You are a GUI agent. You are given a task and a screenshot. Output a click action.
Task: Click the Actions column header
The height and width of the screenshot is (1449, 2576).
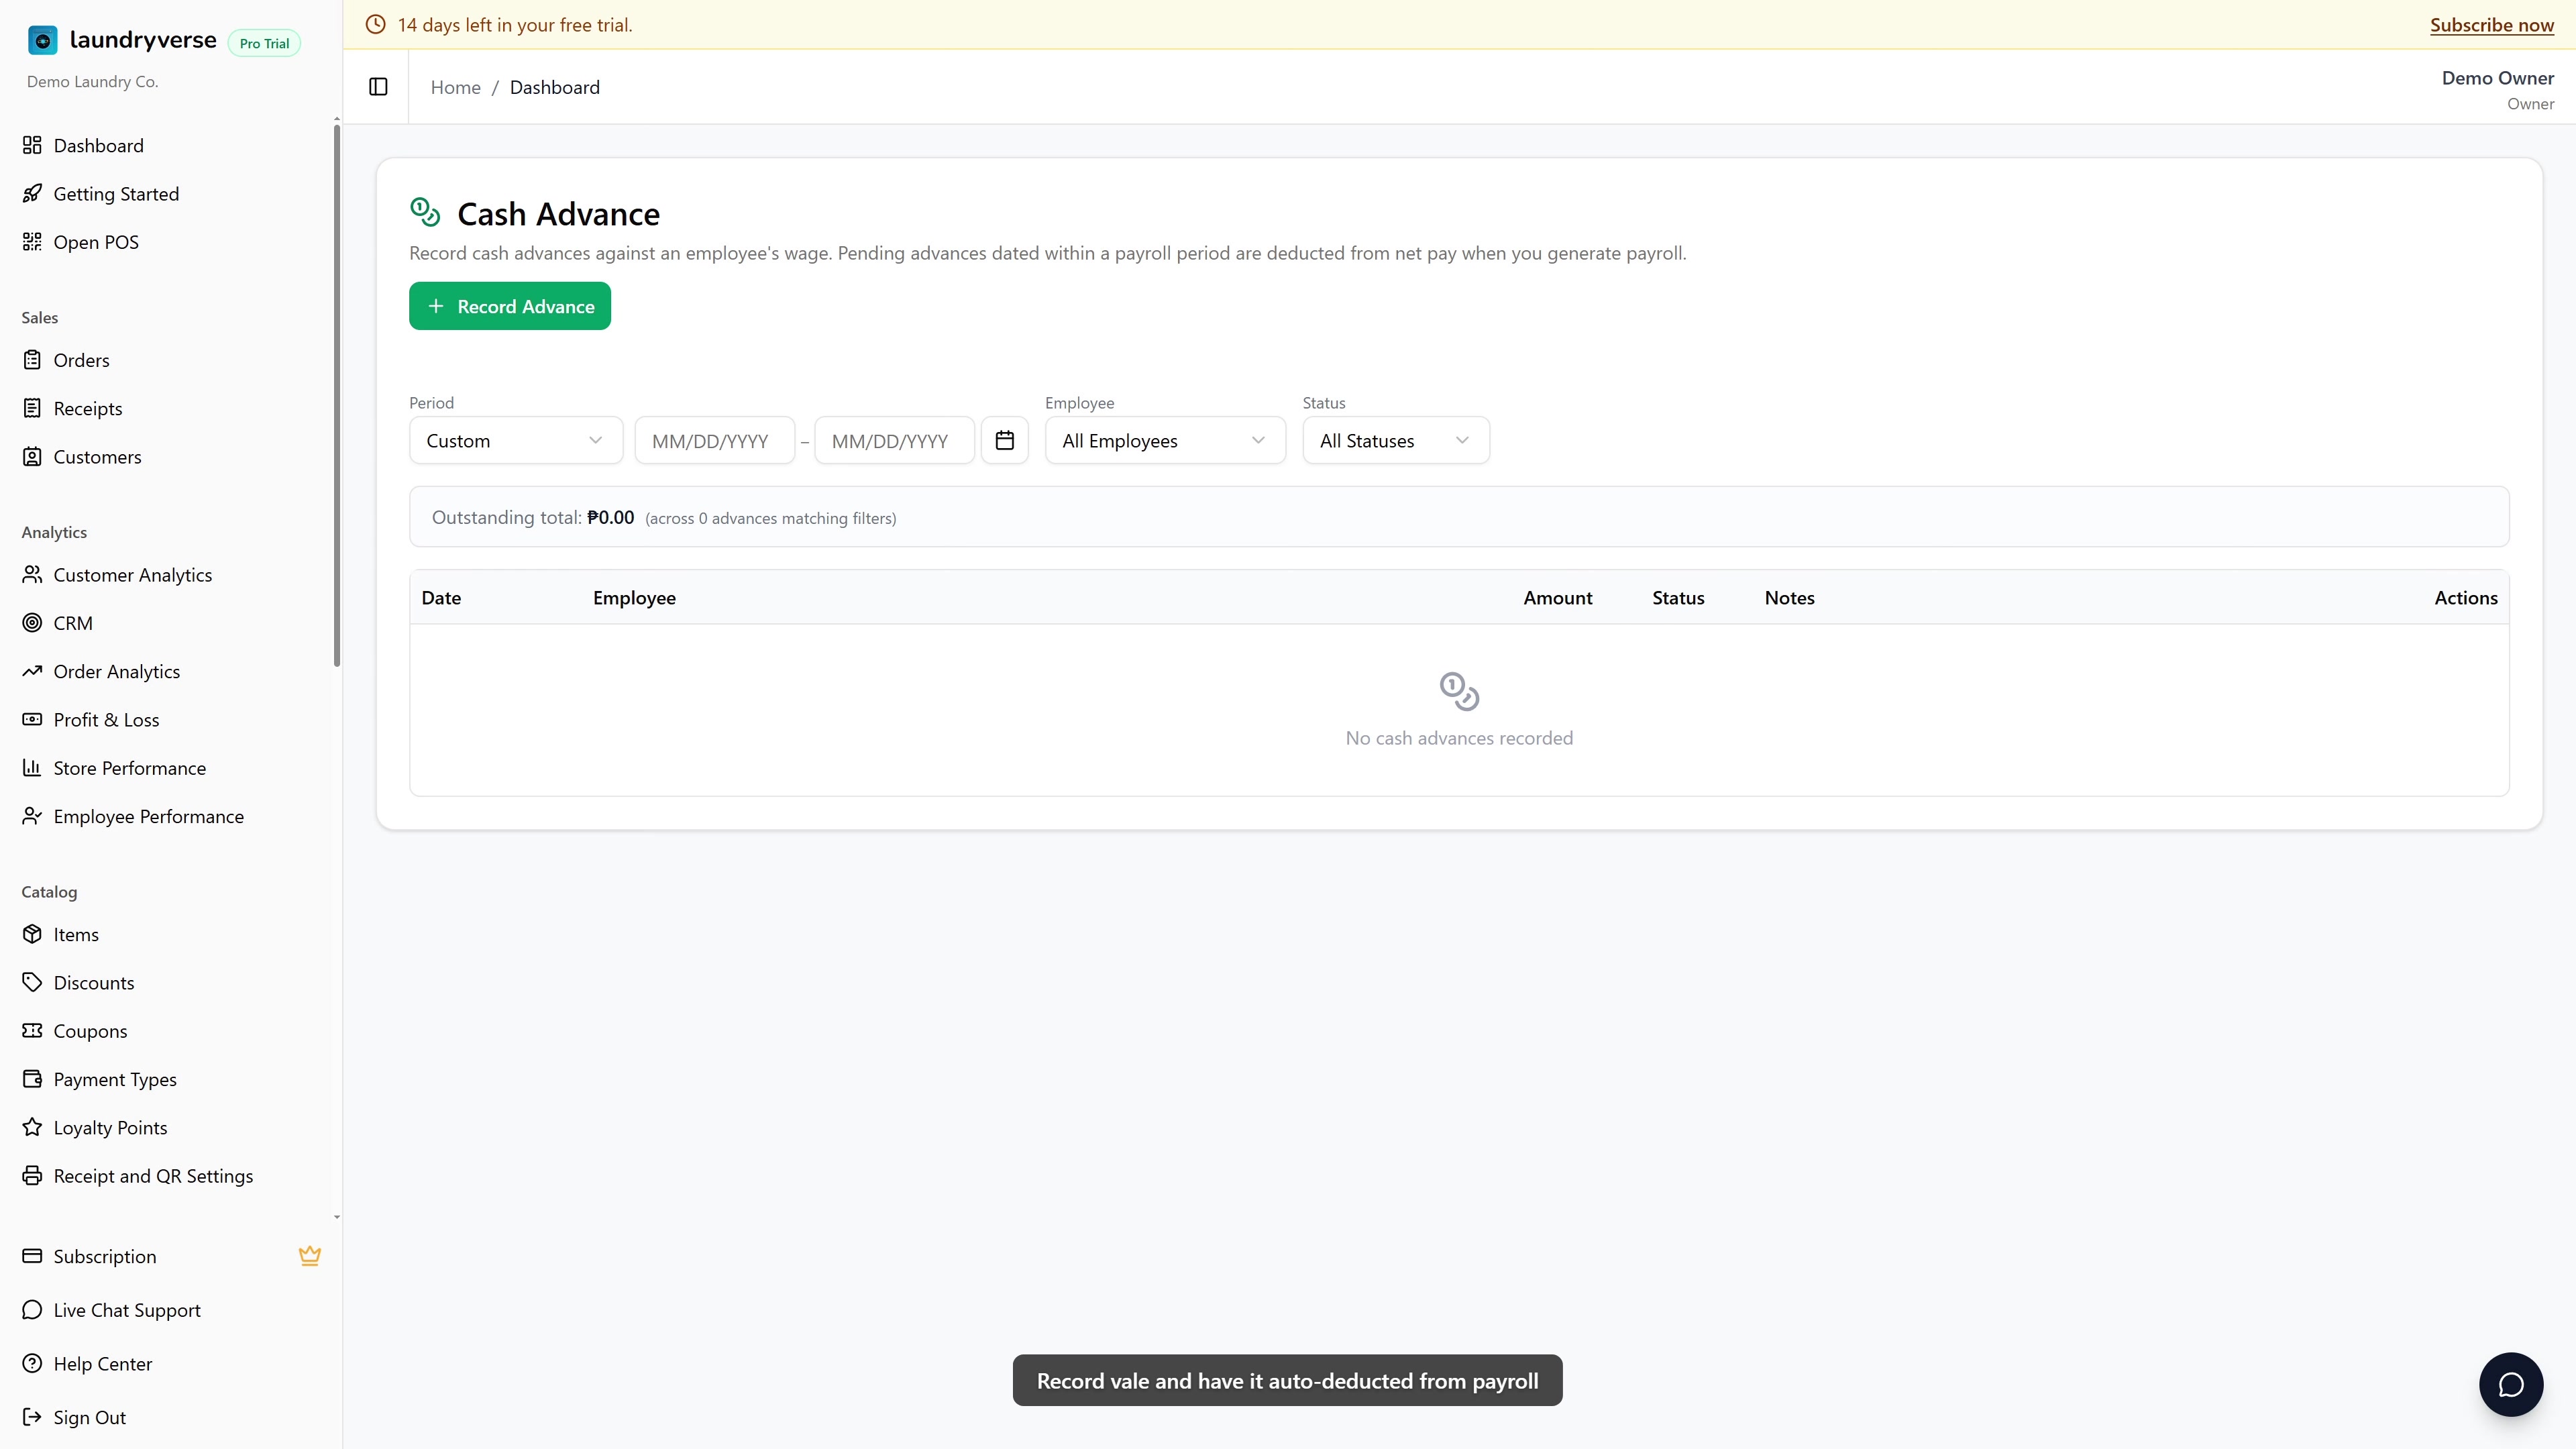pos(2466,597)
